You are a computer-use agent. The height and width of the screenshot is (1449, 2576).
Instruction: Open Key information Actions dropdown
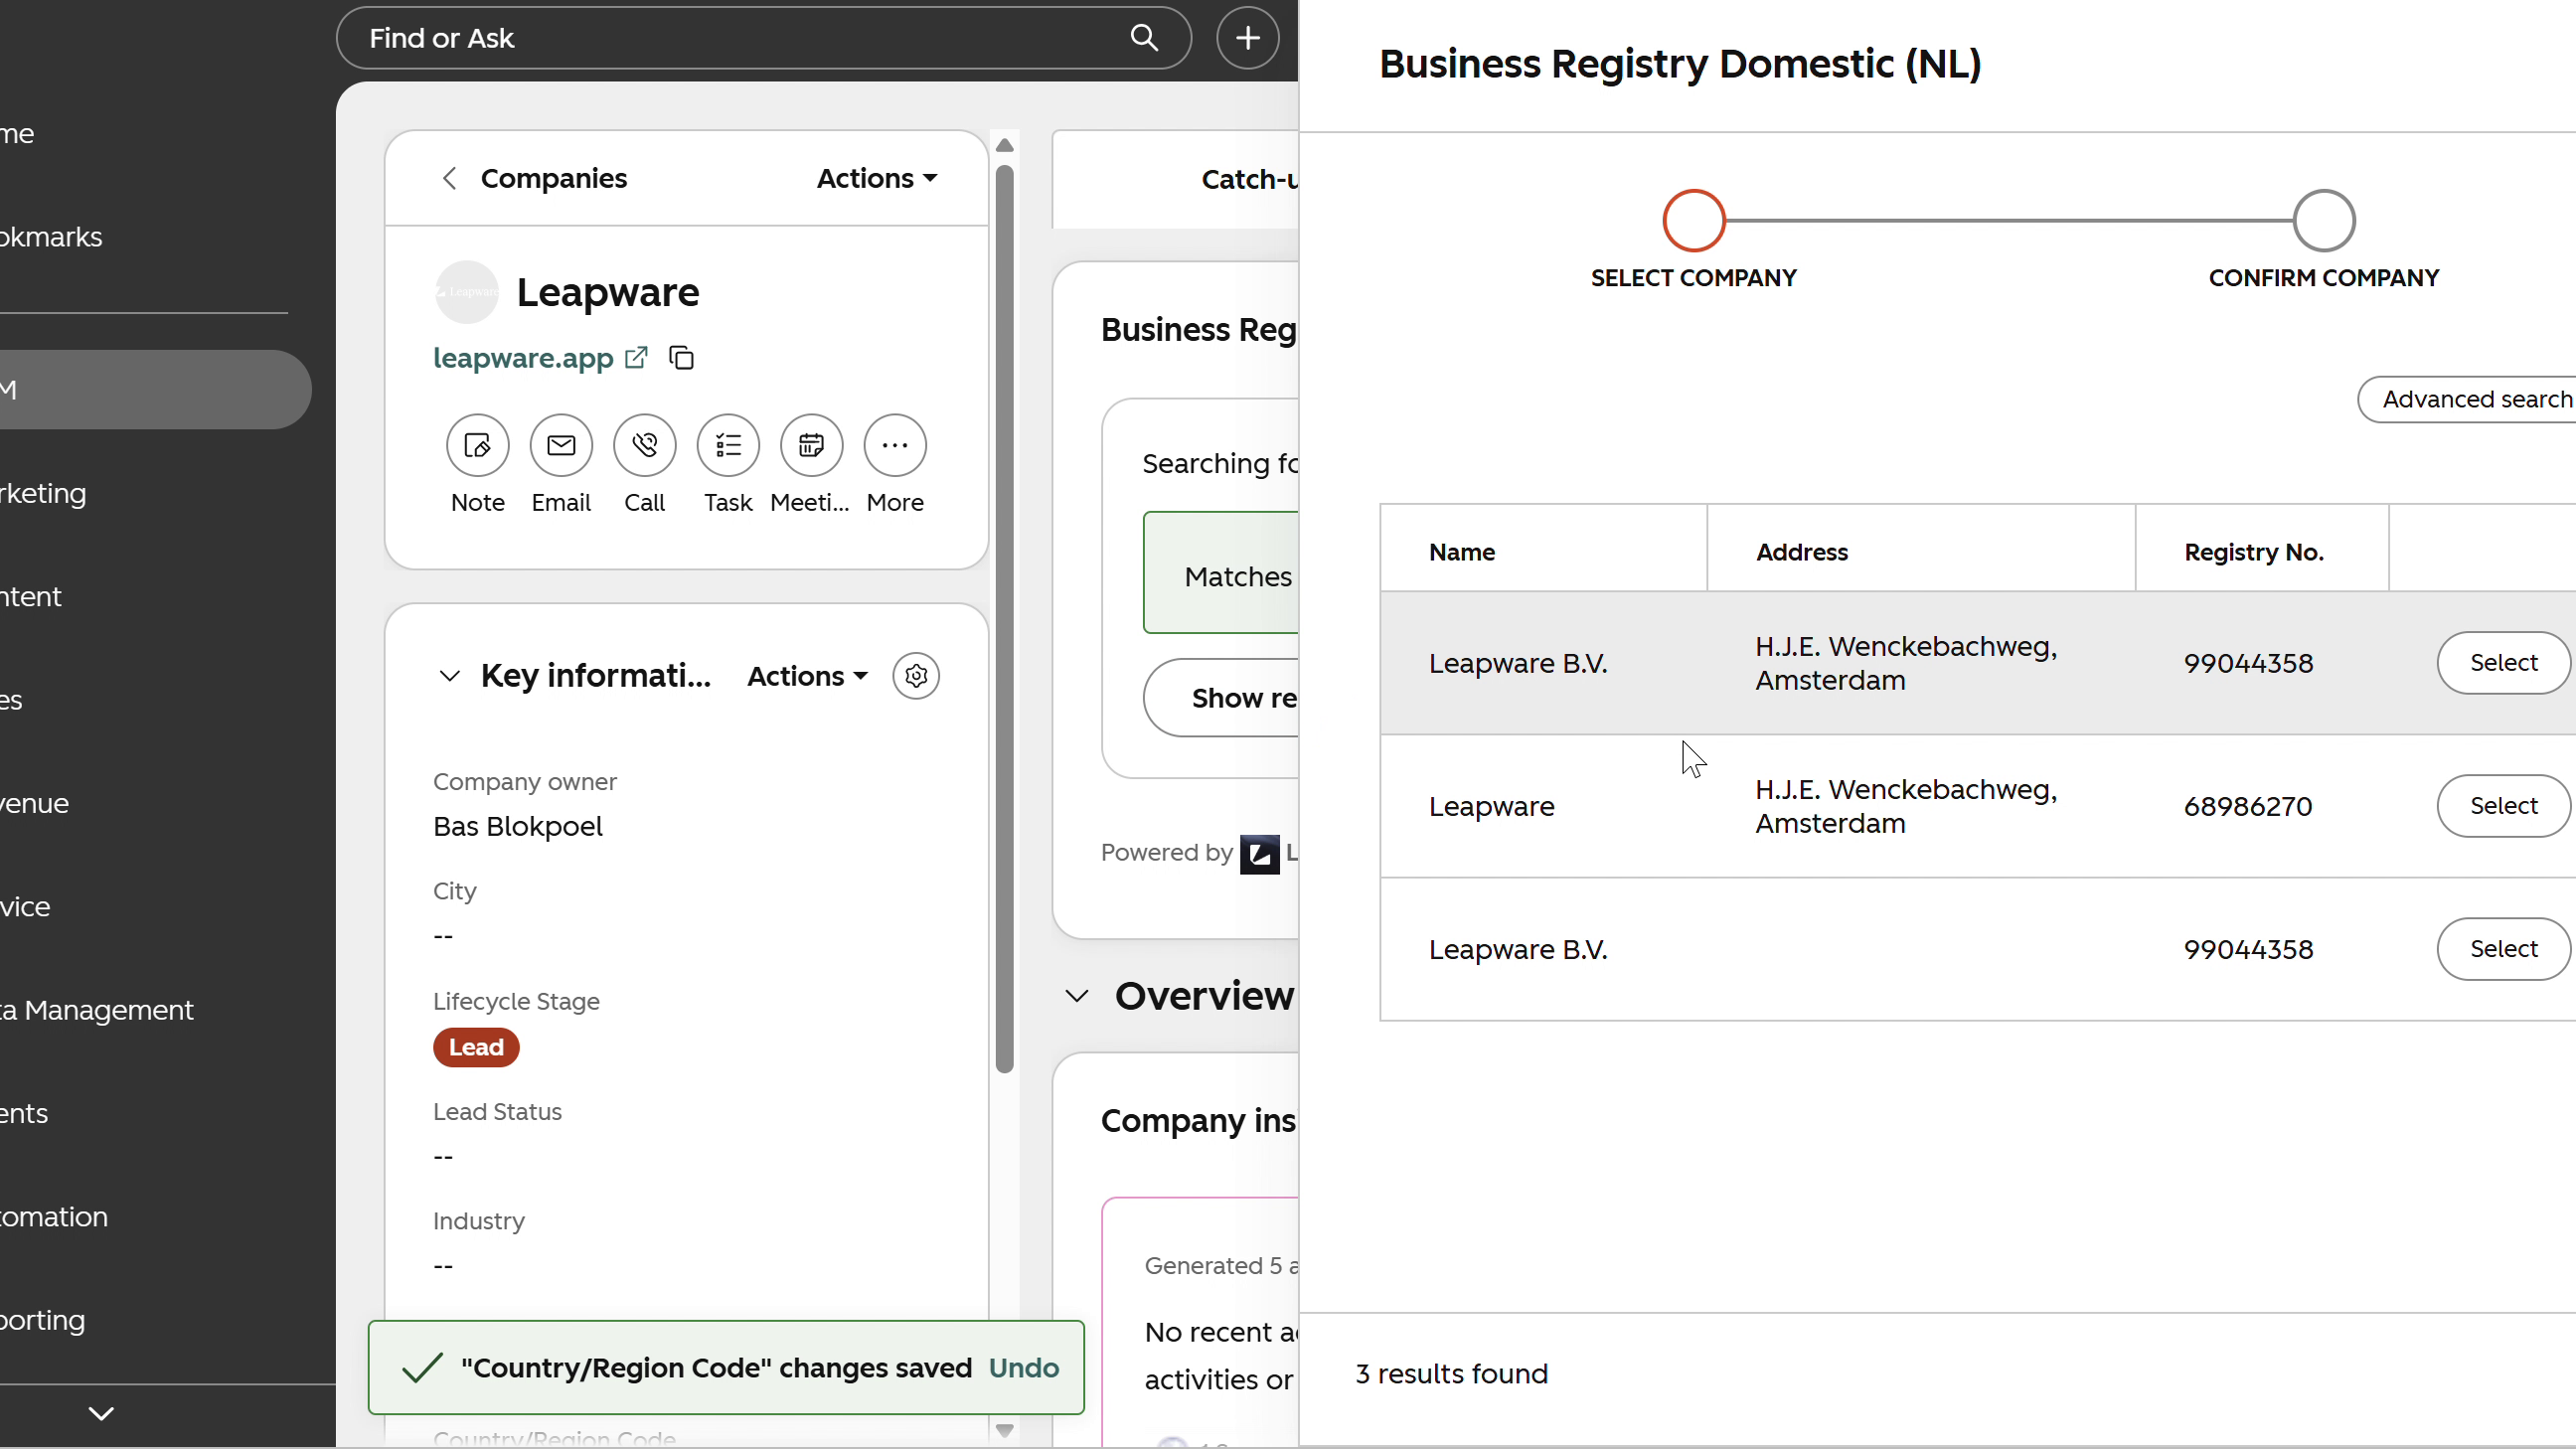(x=808, y=676)
